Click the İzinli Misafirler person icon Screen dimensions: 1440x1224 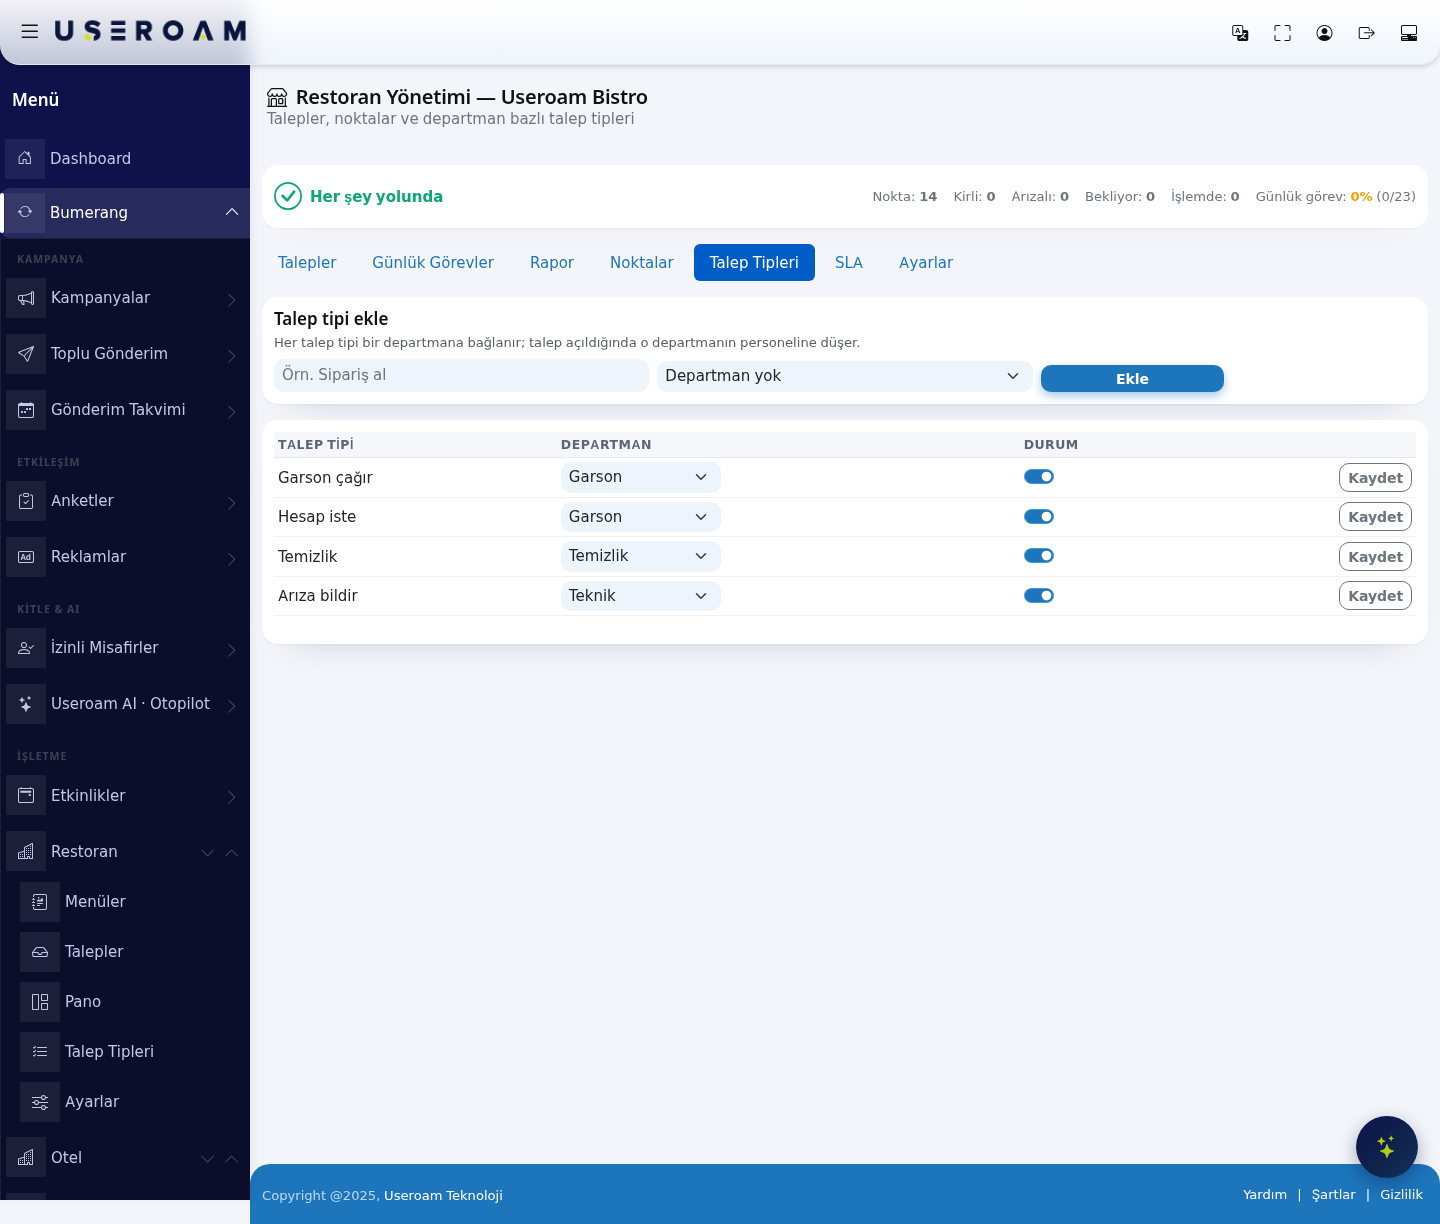pos(26,648)
